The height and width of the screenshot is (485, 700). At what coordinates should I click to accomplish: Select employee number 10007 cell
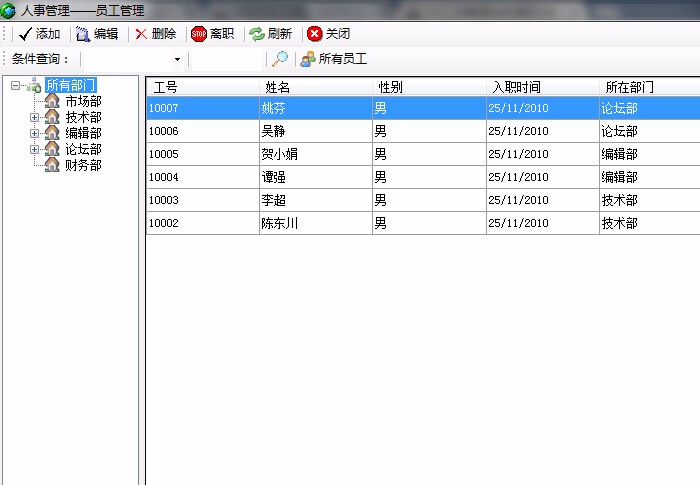coord(203,108)
